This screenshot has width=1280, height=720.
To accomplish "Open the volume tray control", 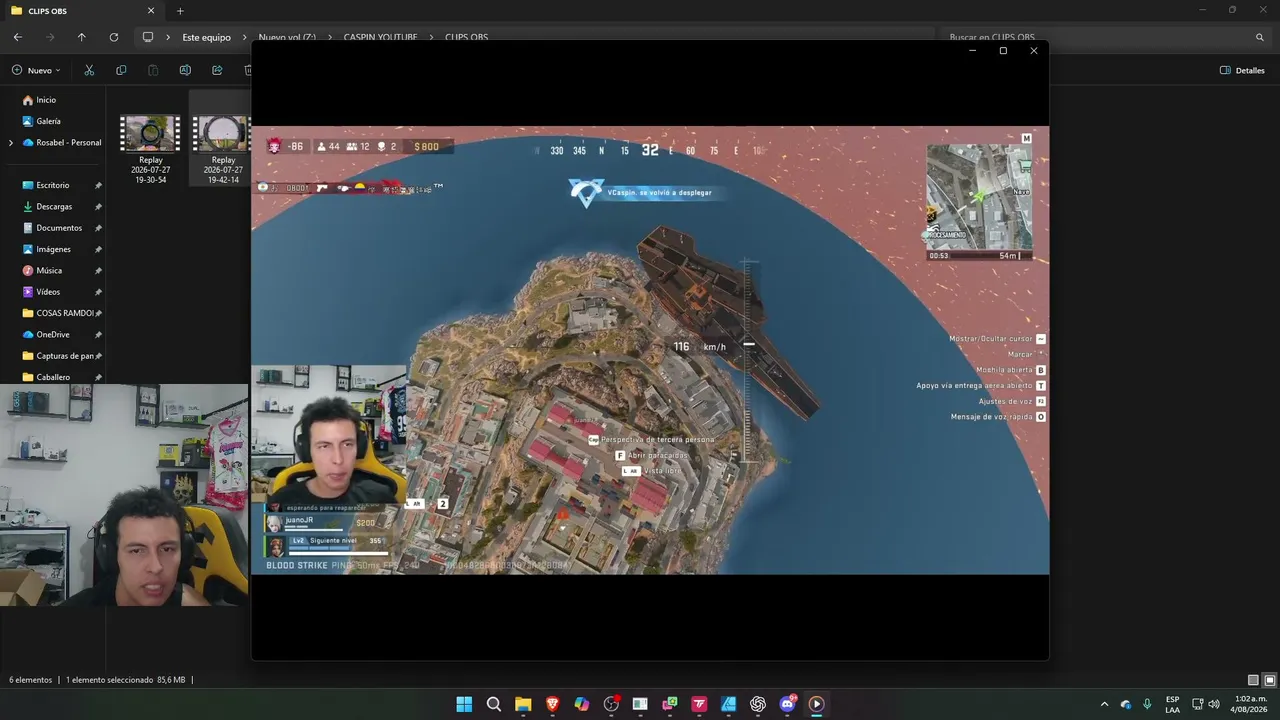I will (x=1214, y=704).
